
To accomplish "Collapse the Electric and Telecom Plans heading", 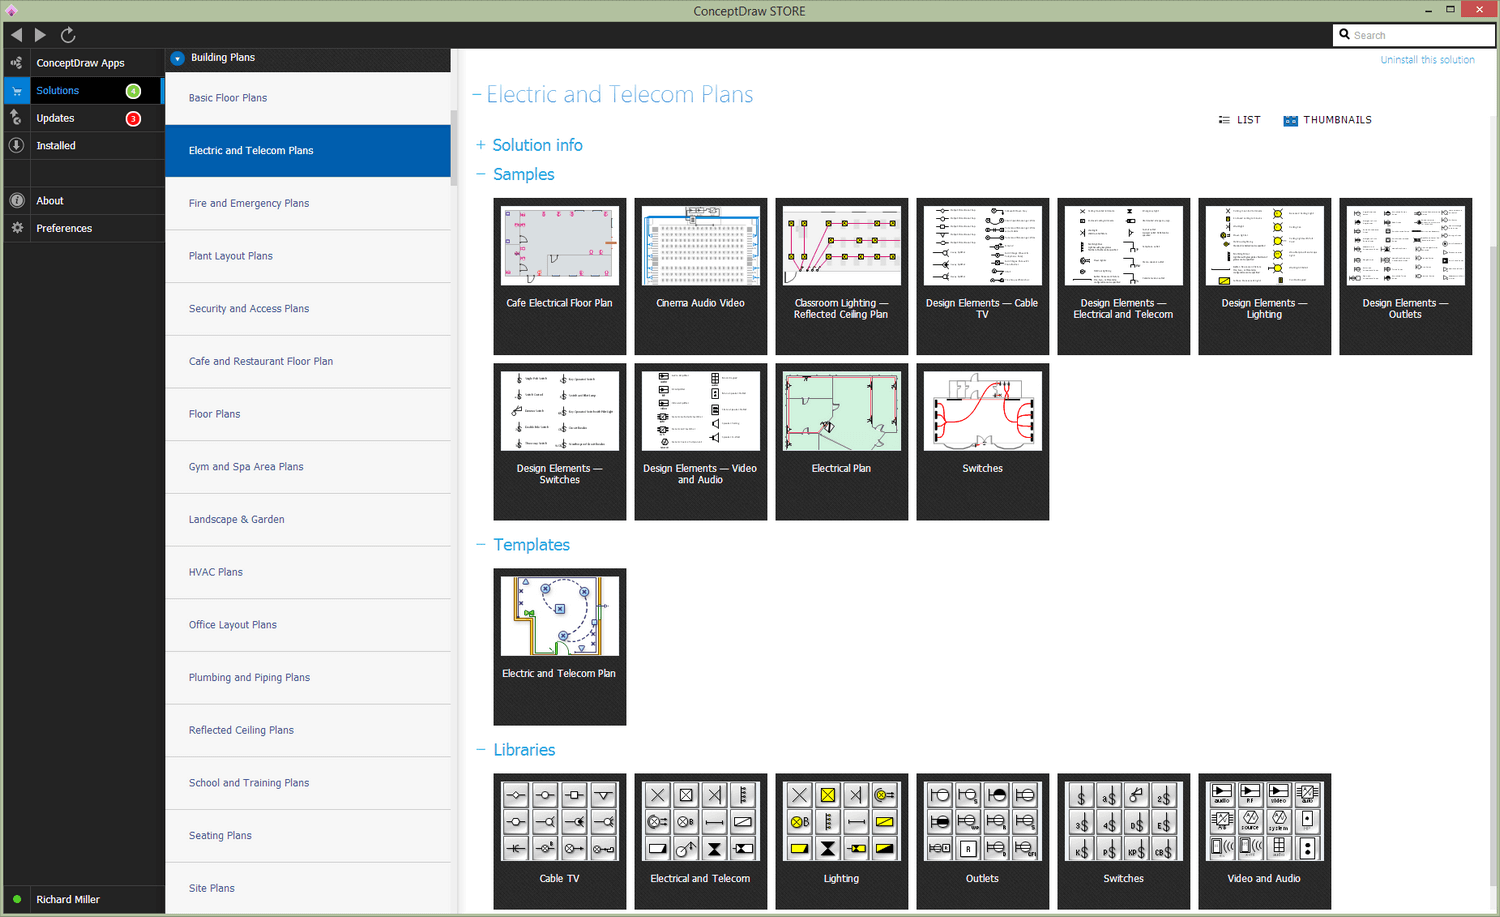I will 477,95.
